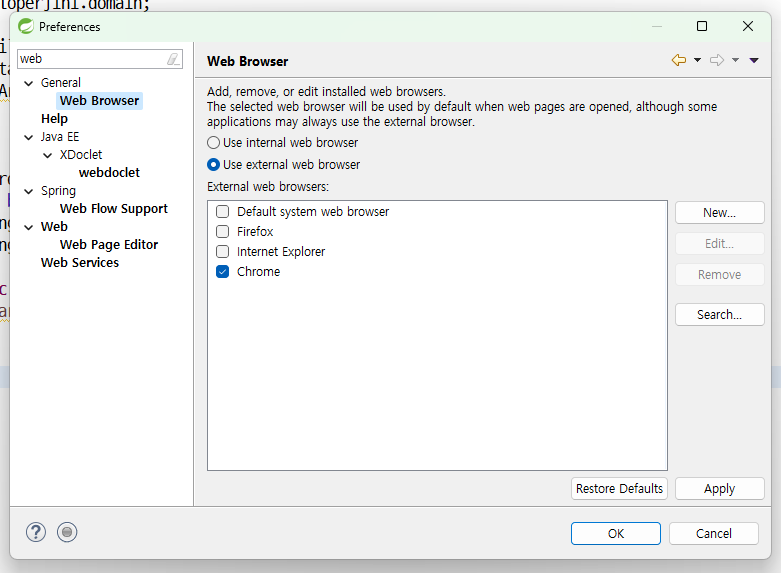Click the Apply button
This screenshot has height=573, width=781.
point(719,488)
